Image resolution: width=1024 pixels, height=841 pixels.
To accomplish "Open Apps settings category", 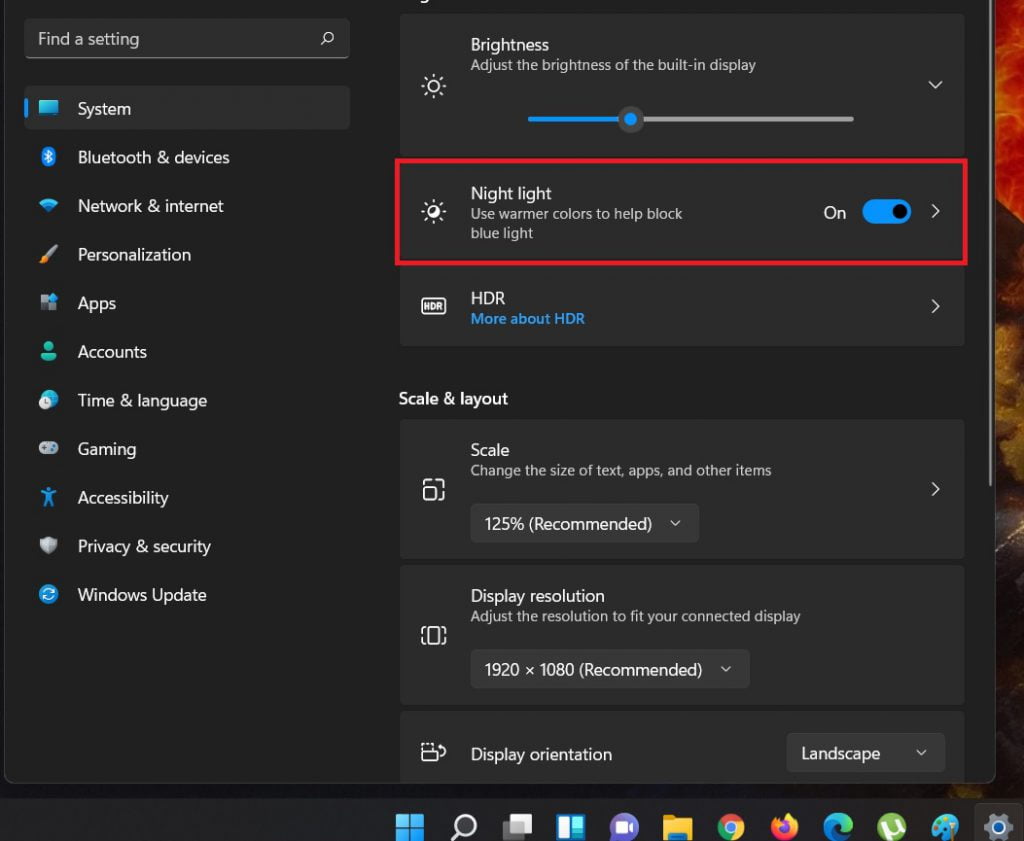I will (x=187, y=303).
